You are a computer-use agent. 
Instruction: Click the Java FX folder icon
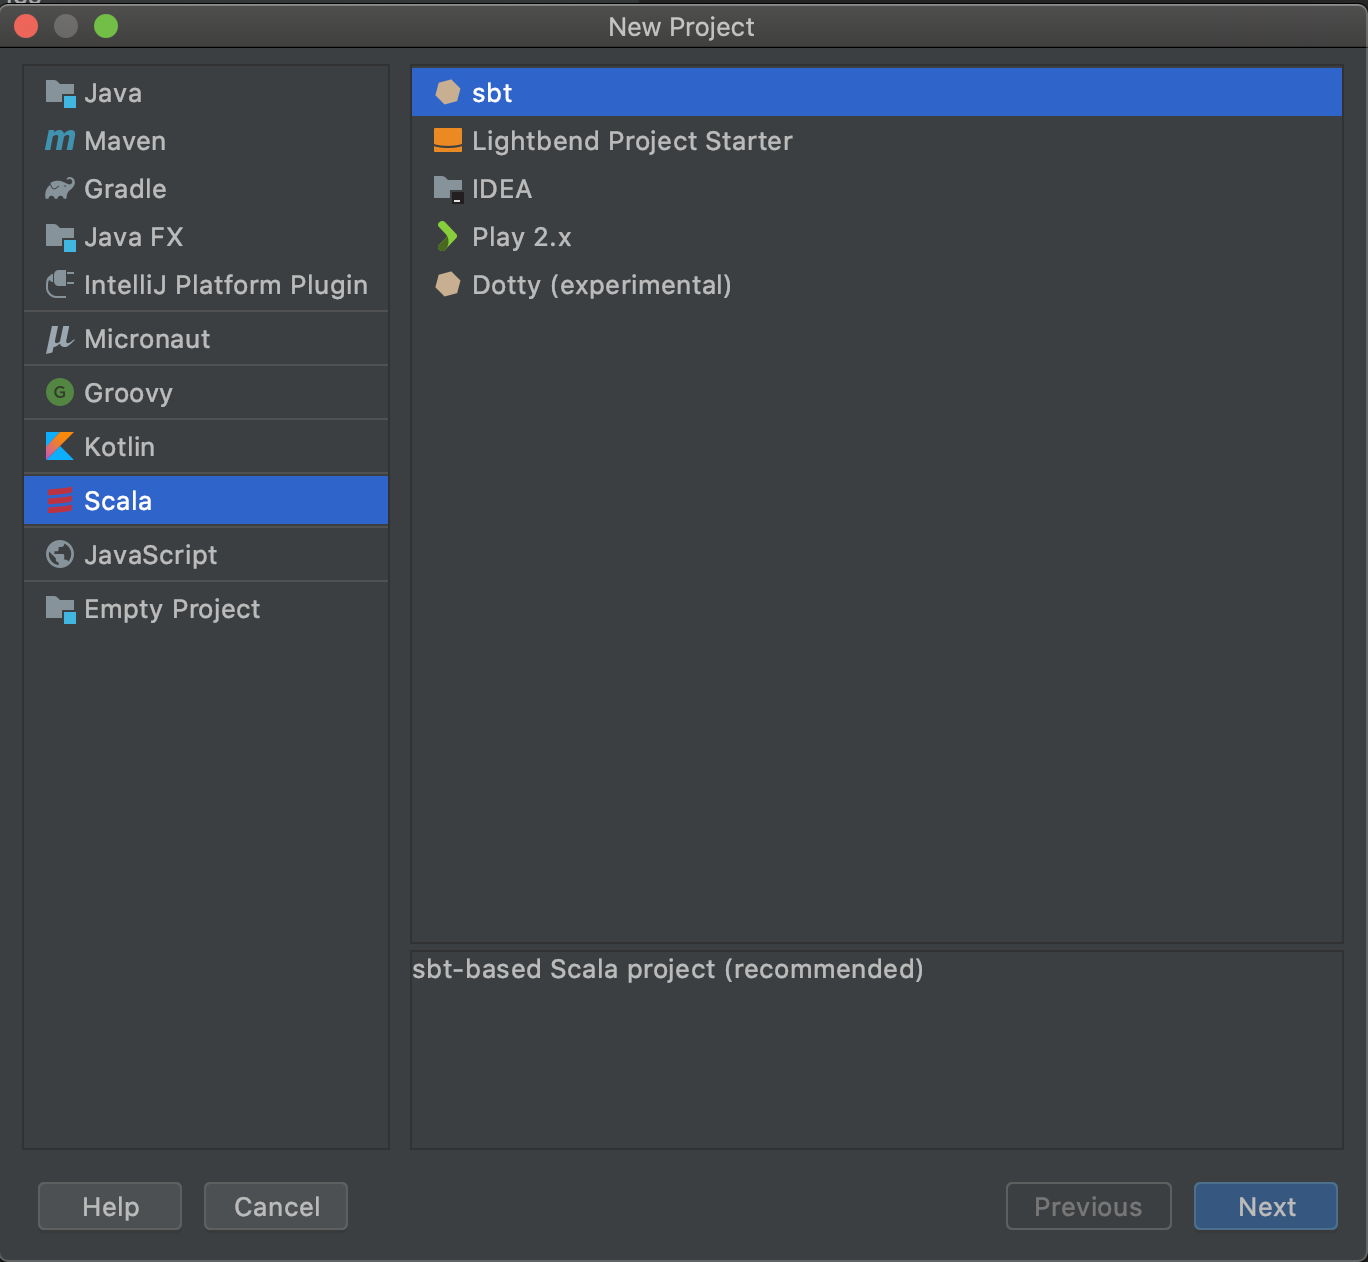pos(60,238)
